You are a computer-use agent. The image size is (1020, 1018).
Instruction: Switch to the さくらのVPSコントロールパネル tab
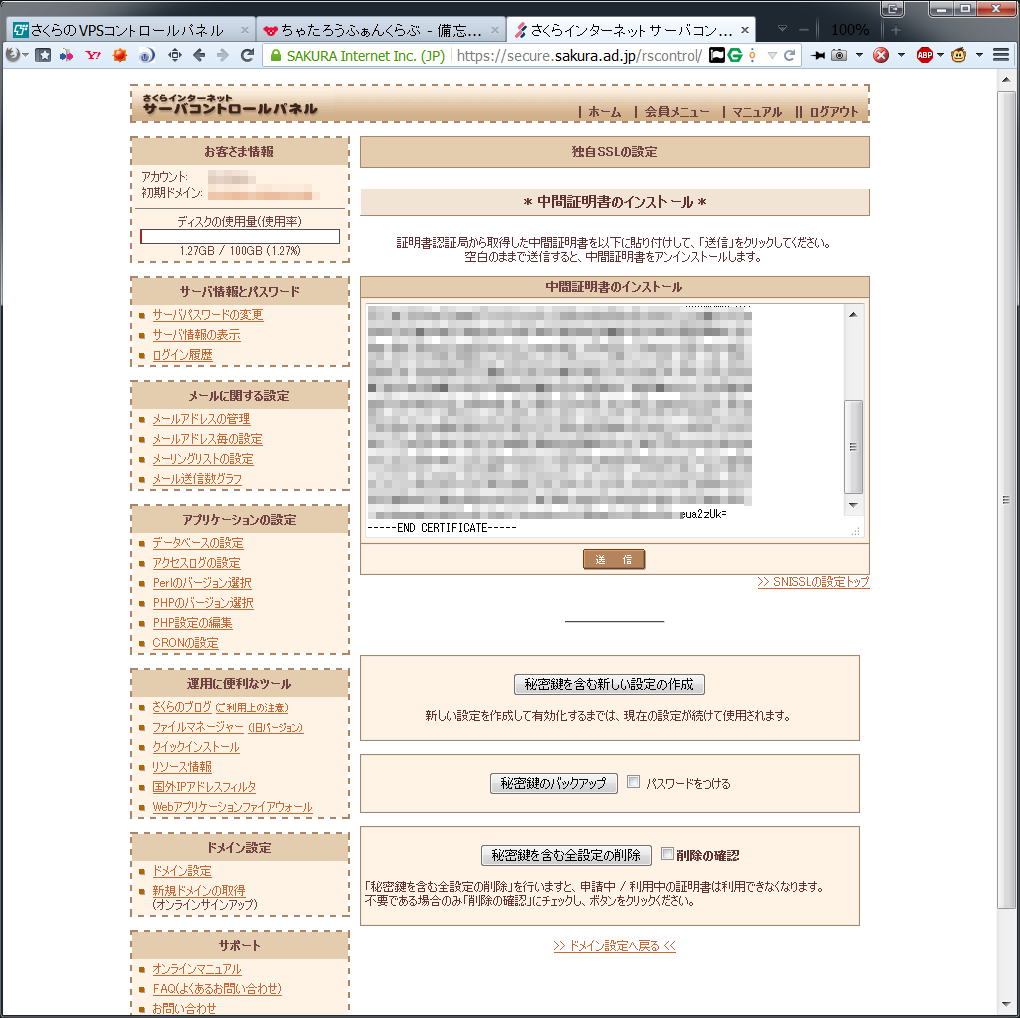(130, 30)
